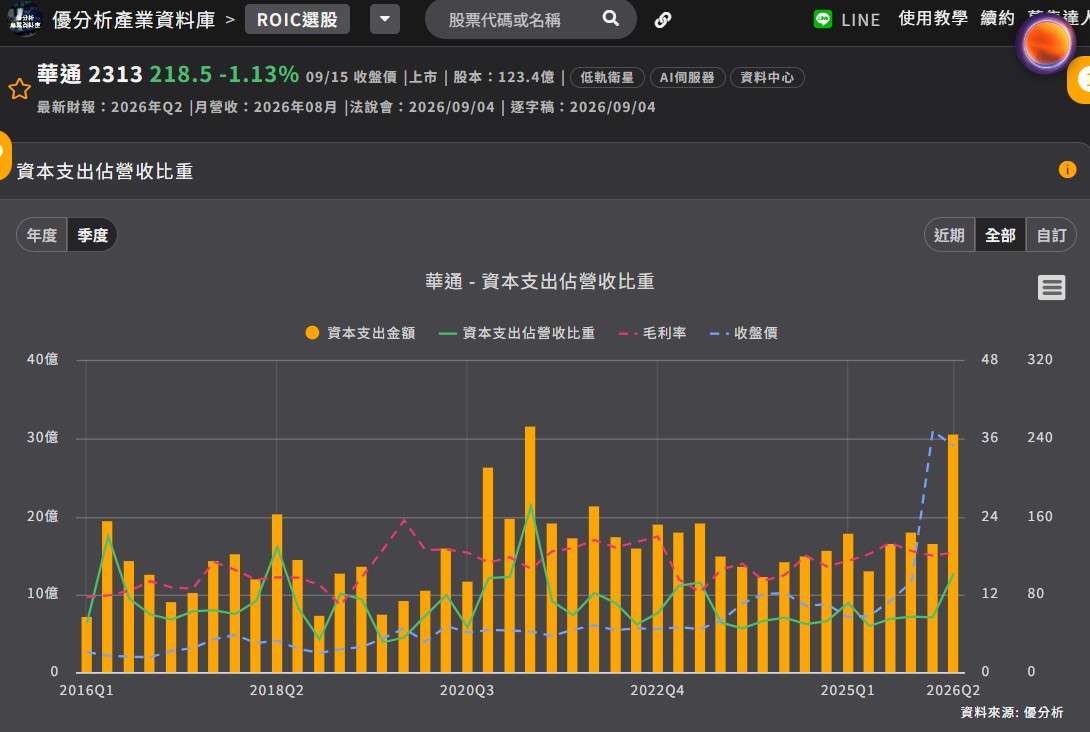The image size is (1090, 732).
Task: Click the 最新財報：2026年Q2 text
Action: click(x=110, y=107)
